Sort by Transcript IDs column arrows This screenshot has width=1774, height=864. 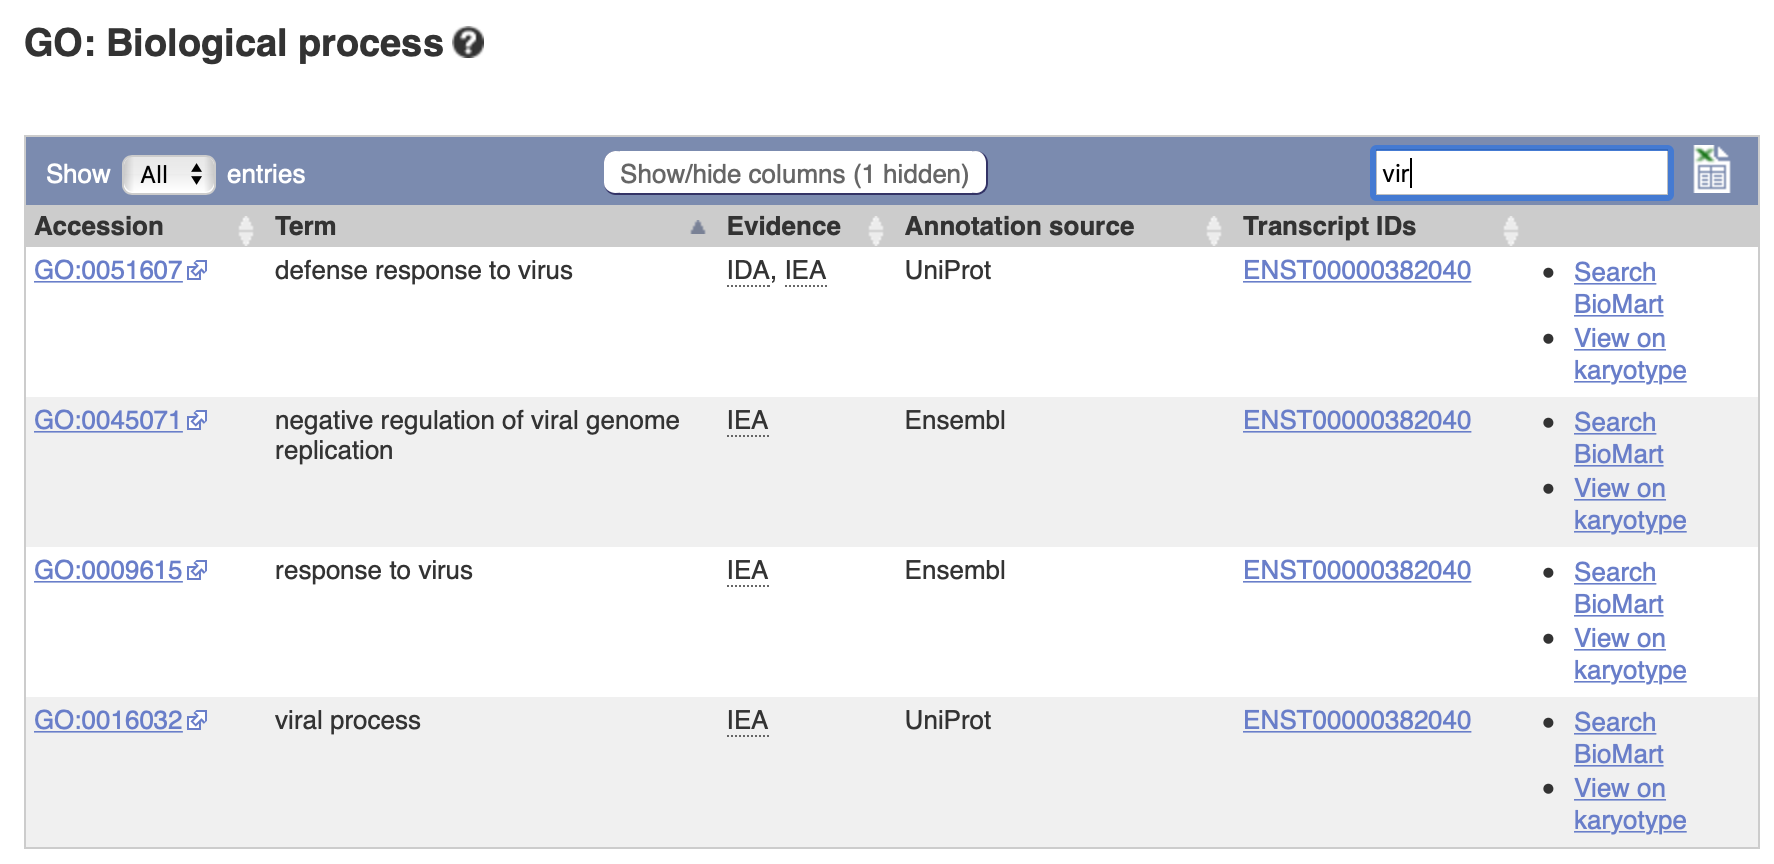coord(1511,229)
